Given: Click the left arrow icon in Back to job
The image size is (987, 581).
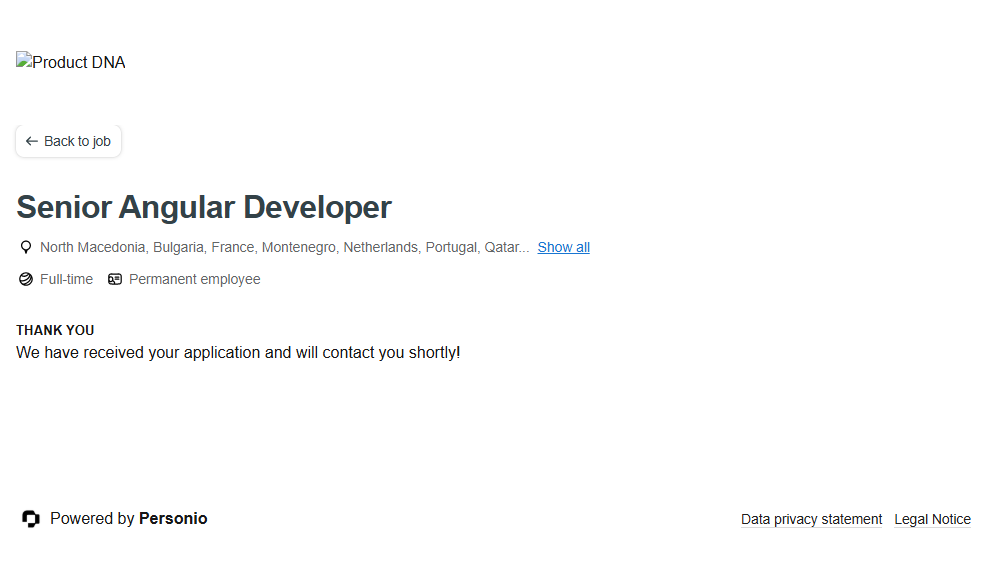Looking at the screenshot, I should pos(32,141).
